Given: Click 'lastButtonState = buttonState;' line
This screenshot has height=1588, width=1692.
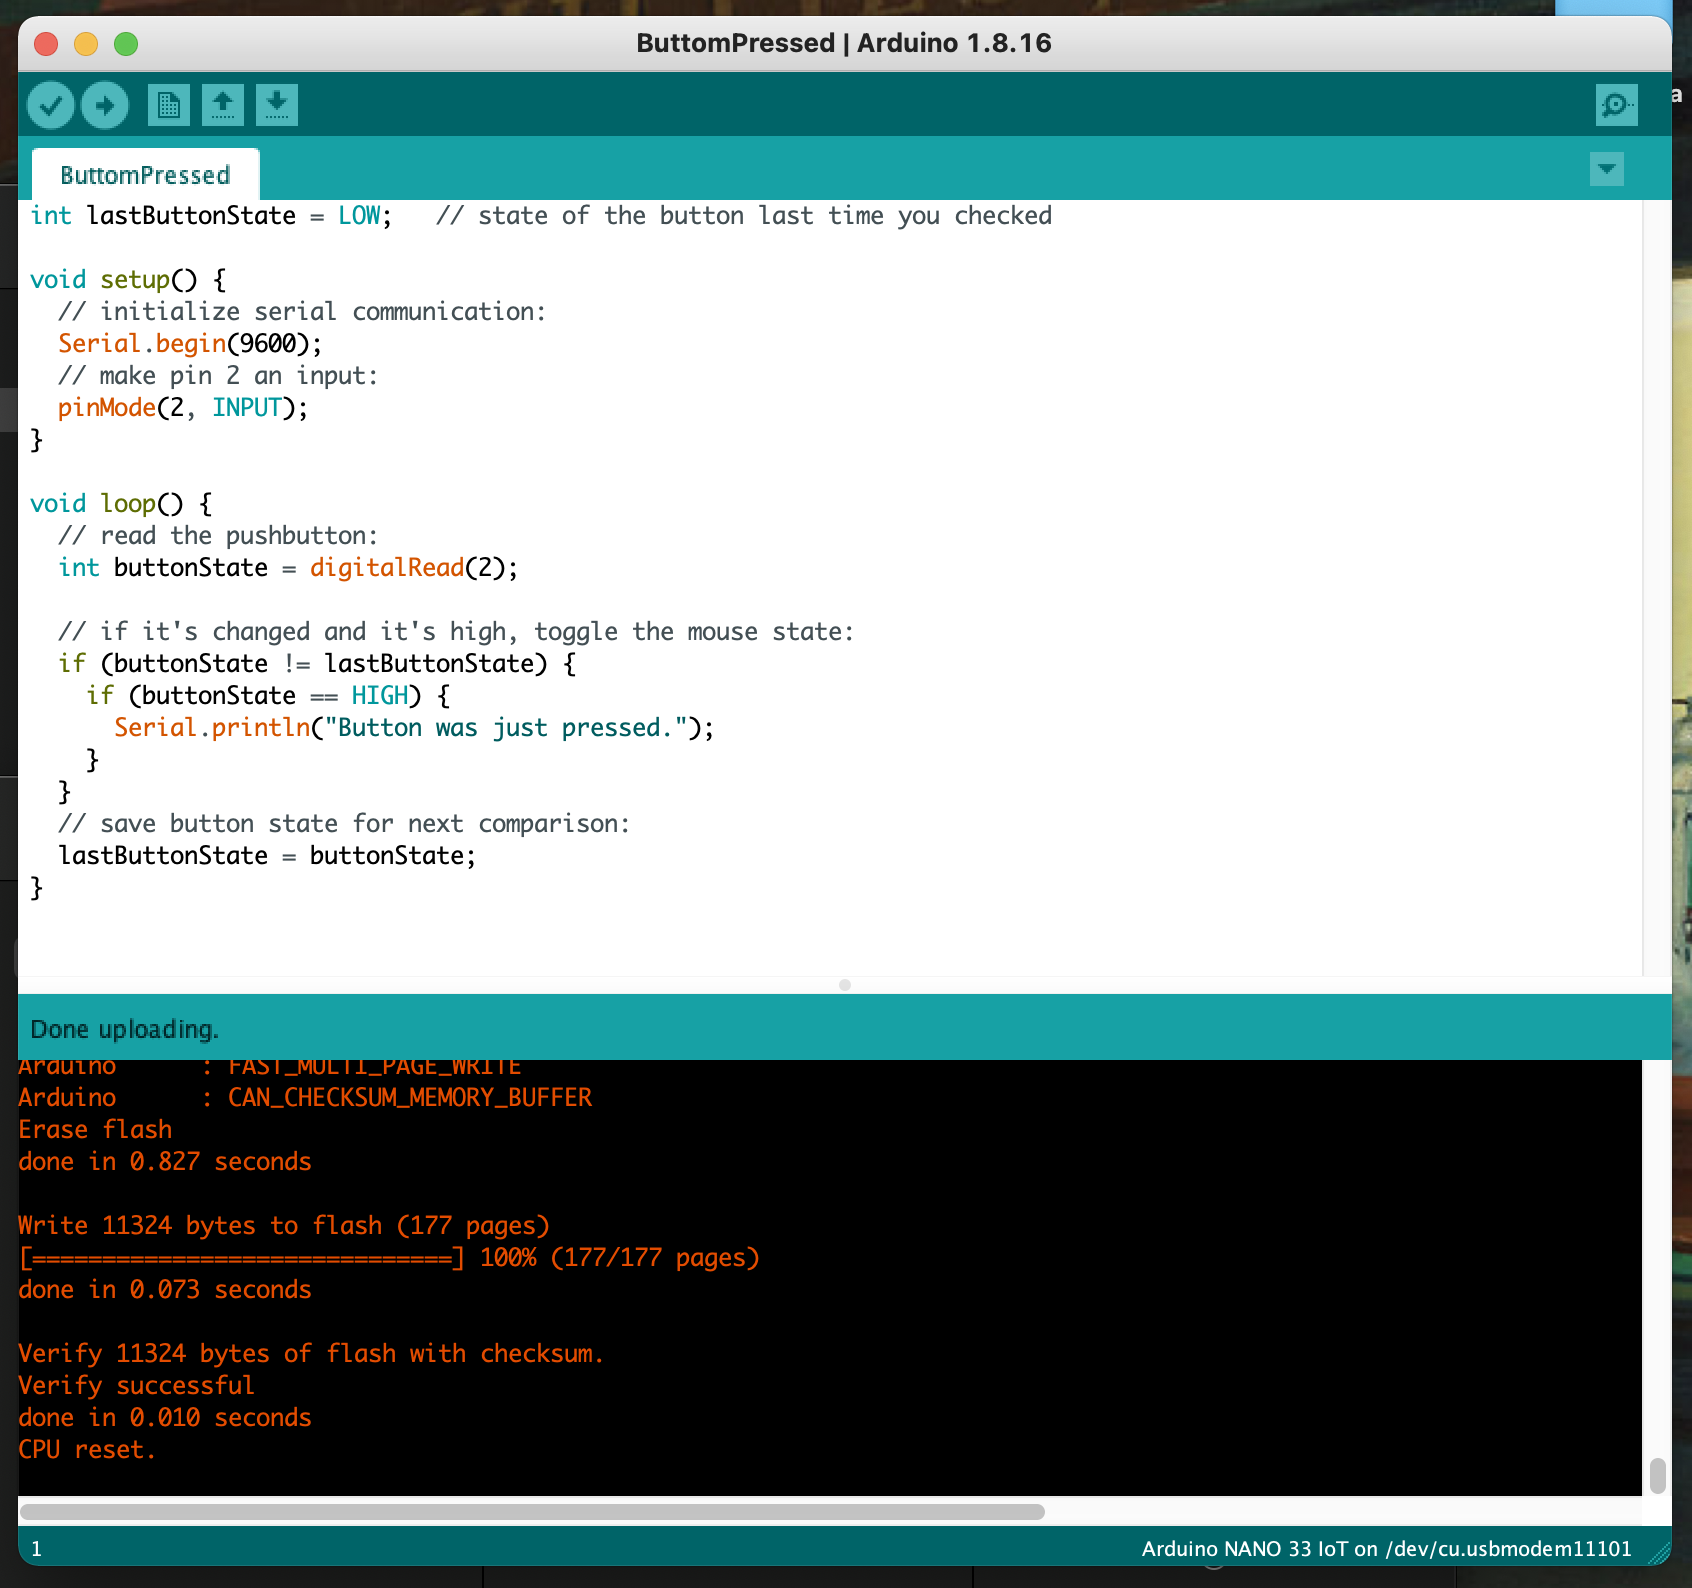Looking at the screenshot, I should [x=267, y=856].
